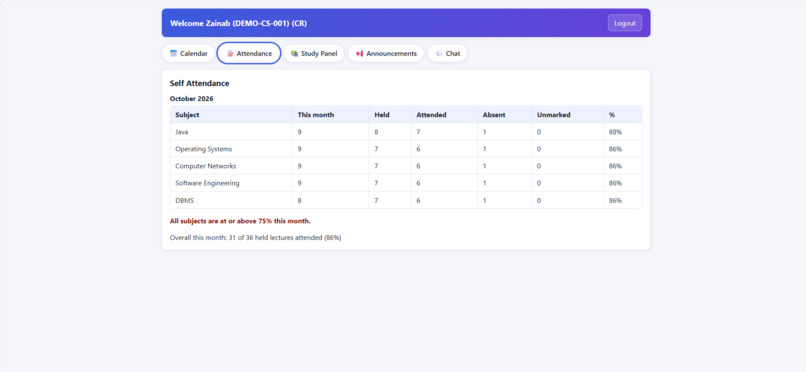Select the Software Engineering subject row
Viewport: 806px width, 372px height.
coord(406,183)
